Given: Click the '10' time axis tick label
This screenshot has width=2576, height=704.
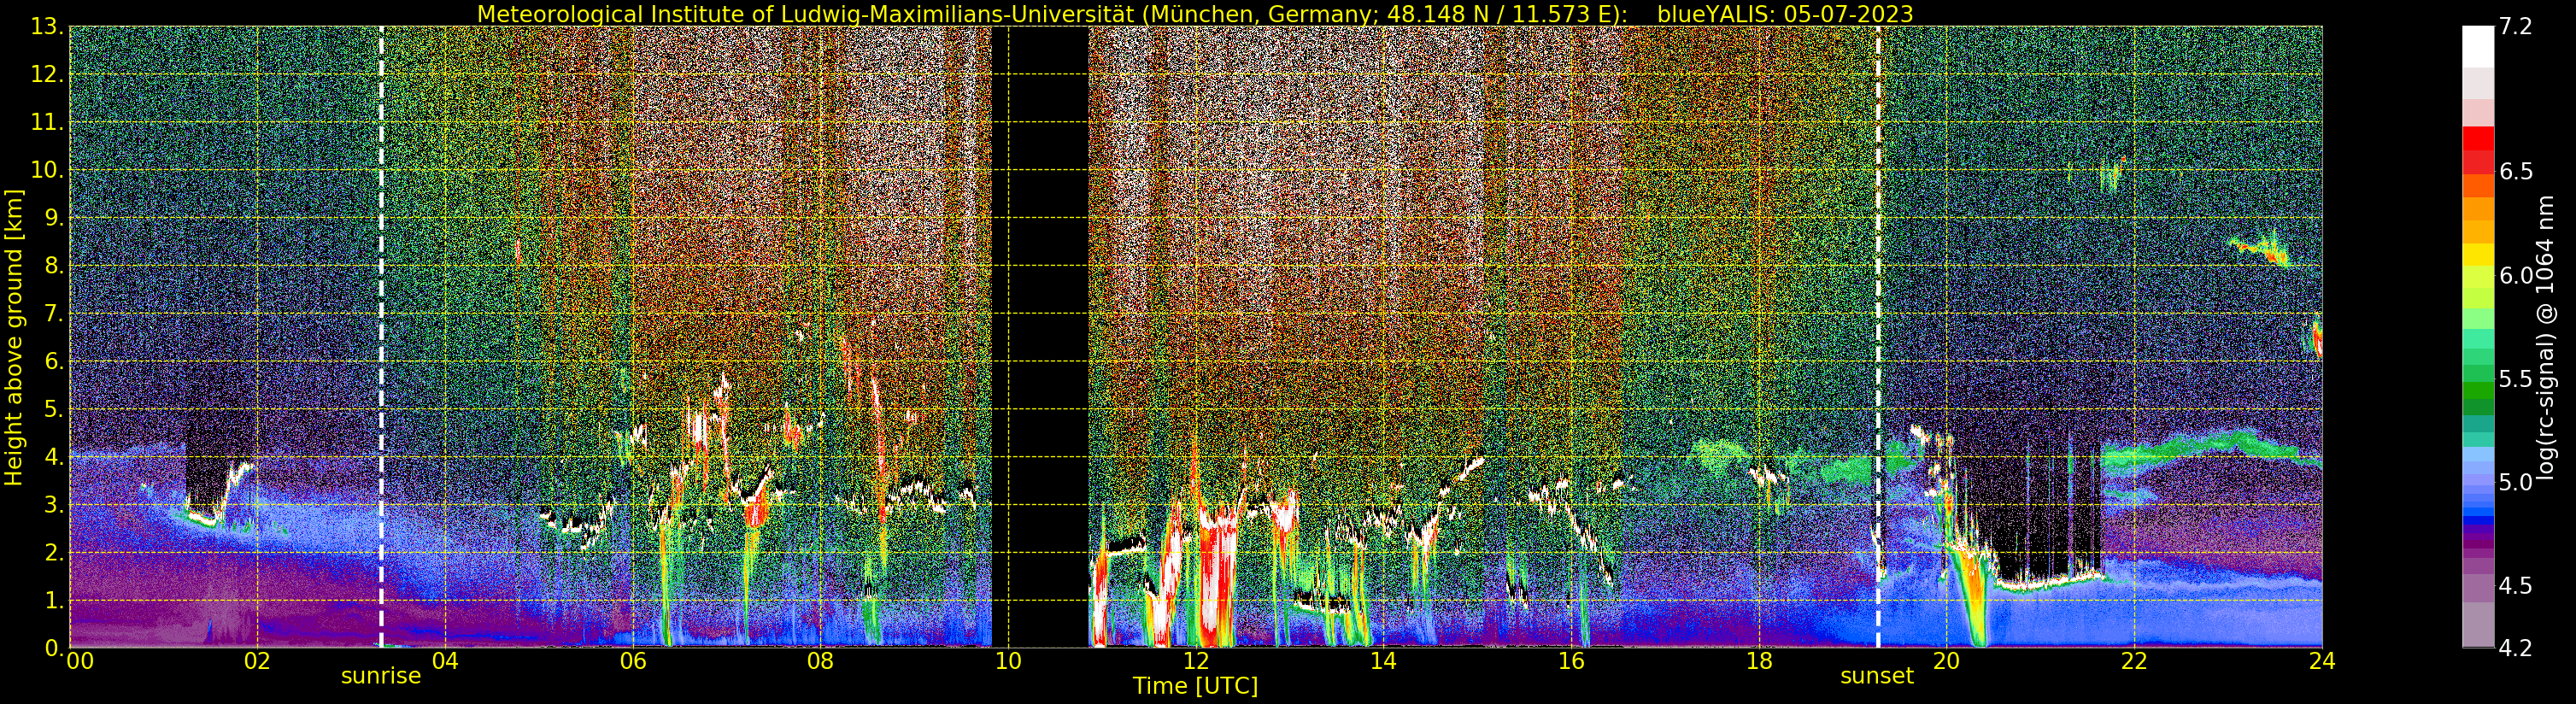Looking at the screenshot, I should point(1008,661).
